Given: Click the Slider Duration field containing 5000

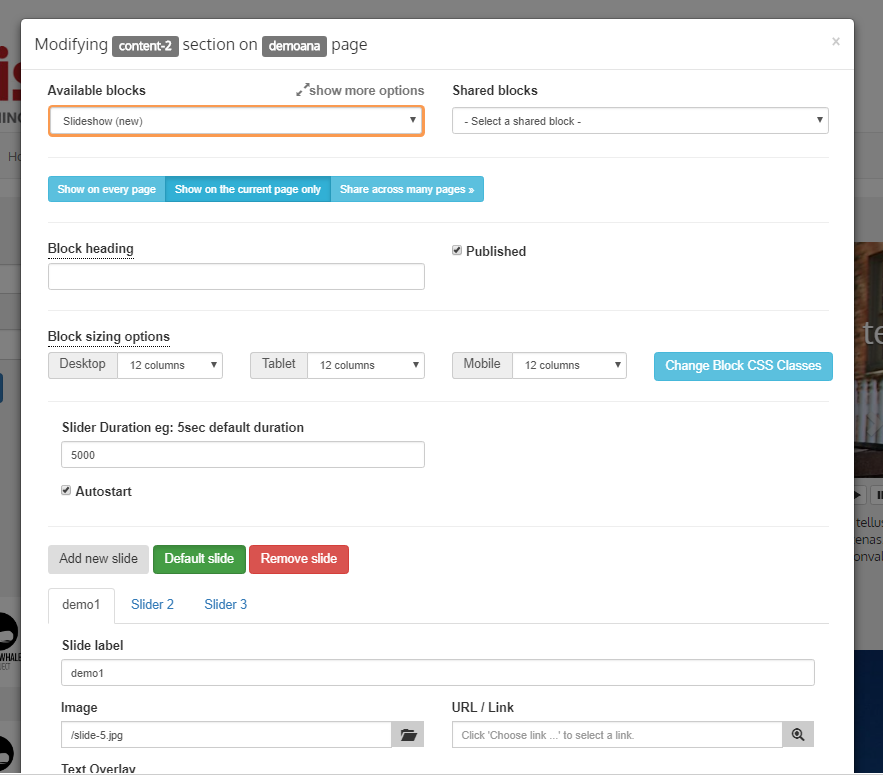Looking at the screenshot, I should (x=243, y=455).
